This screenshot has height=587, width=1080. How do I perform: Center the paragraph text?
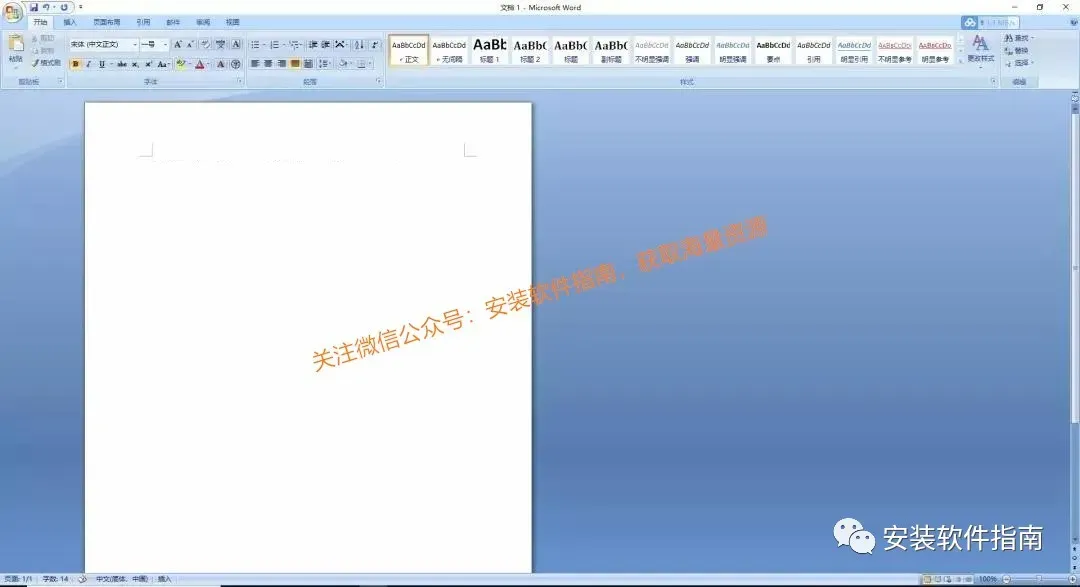tap(268, 64)
